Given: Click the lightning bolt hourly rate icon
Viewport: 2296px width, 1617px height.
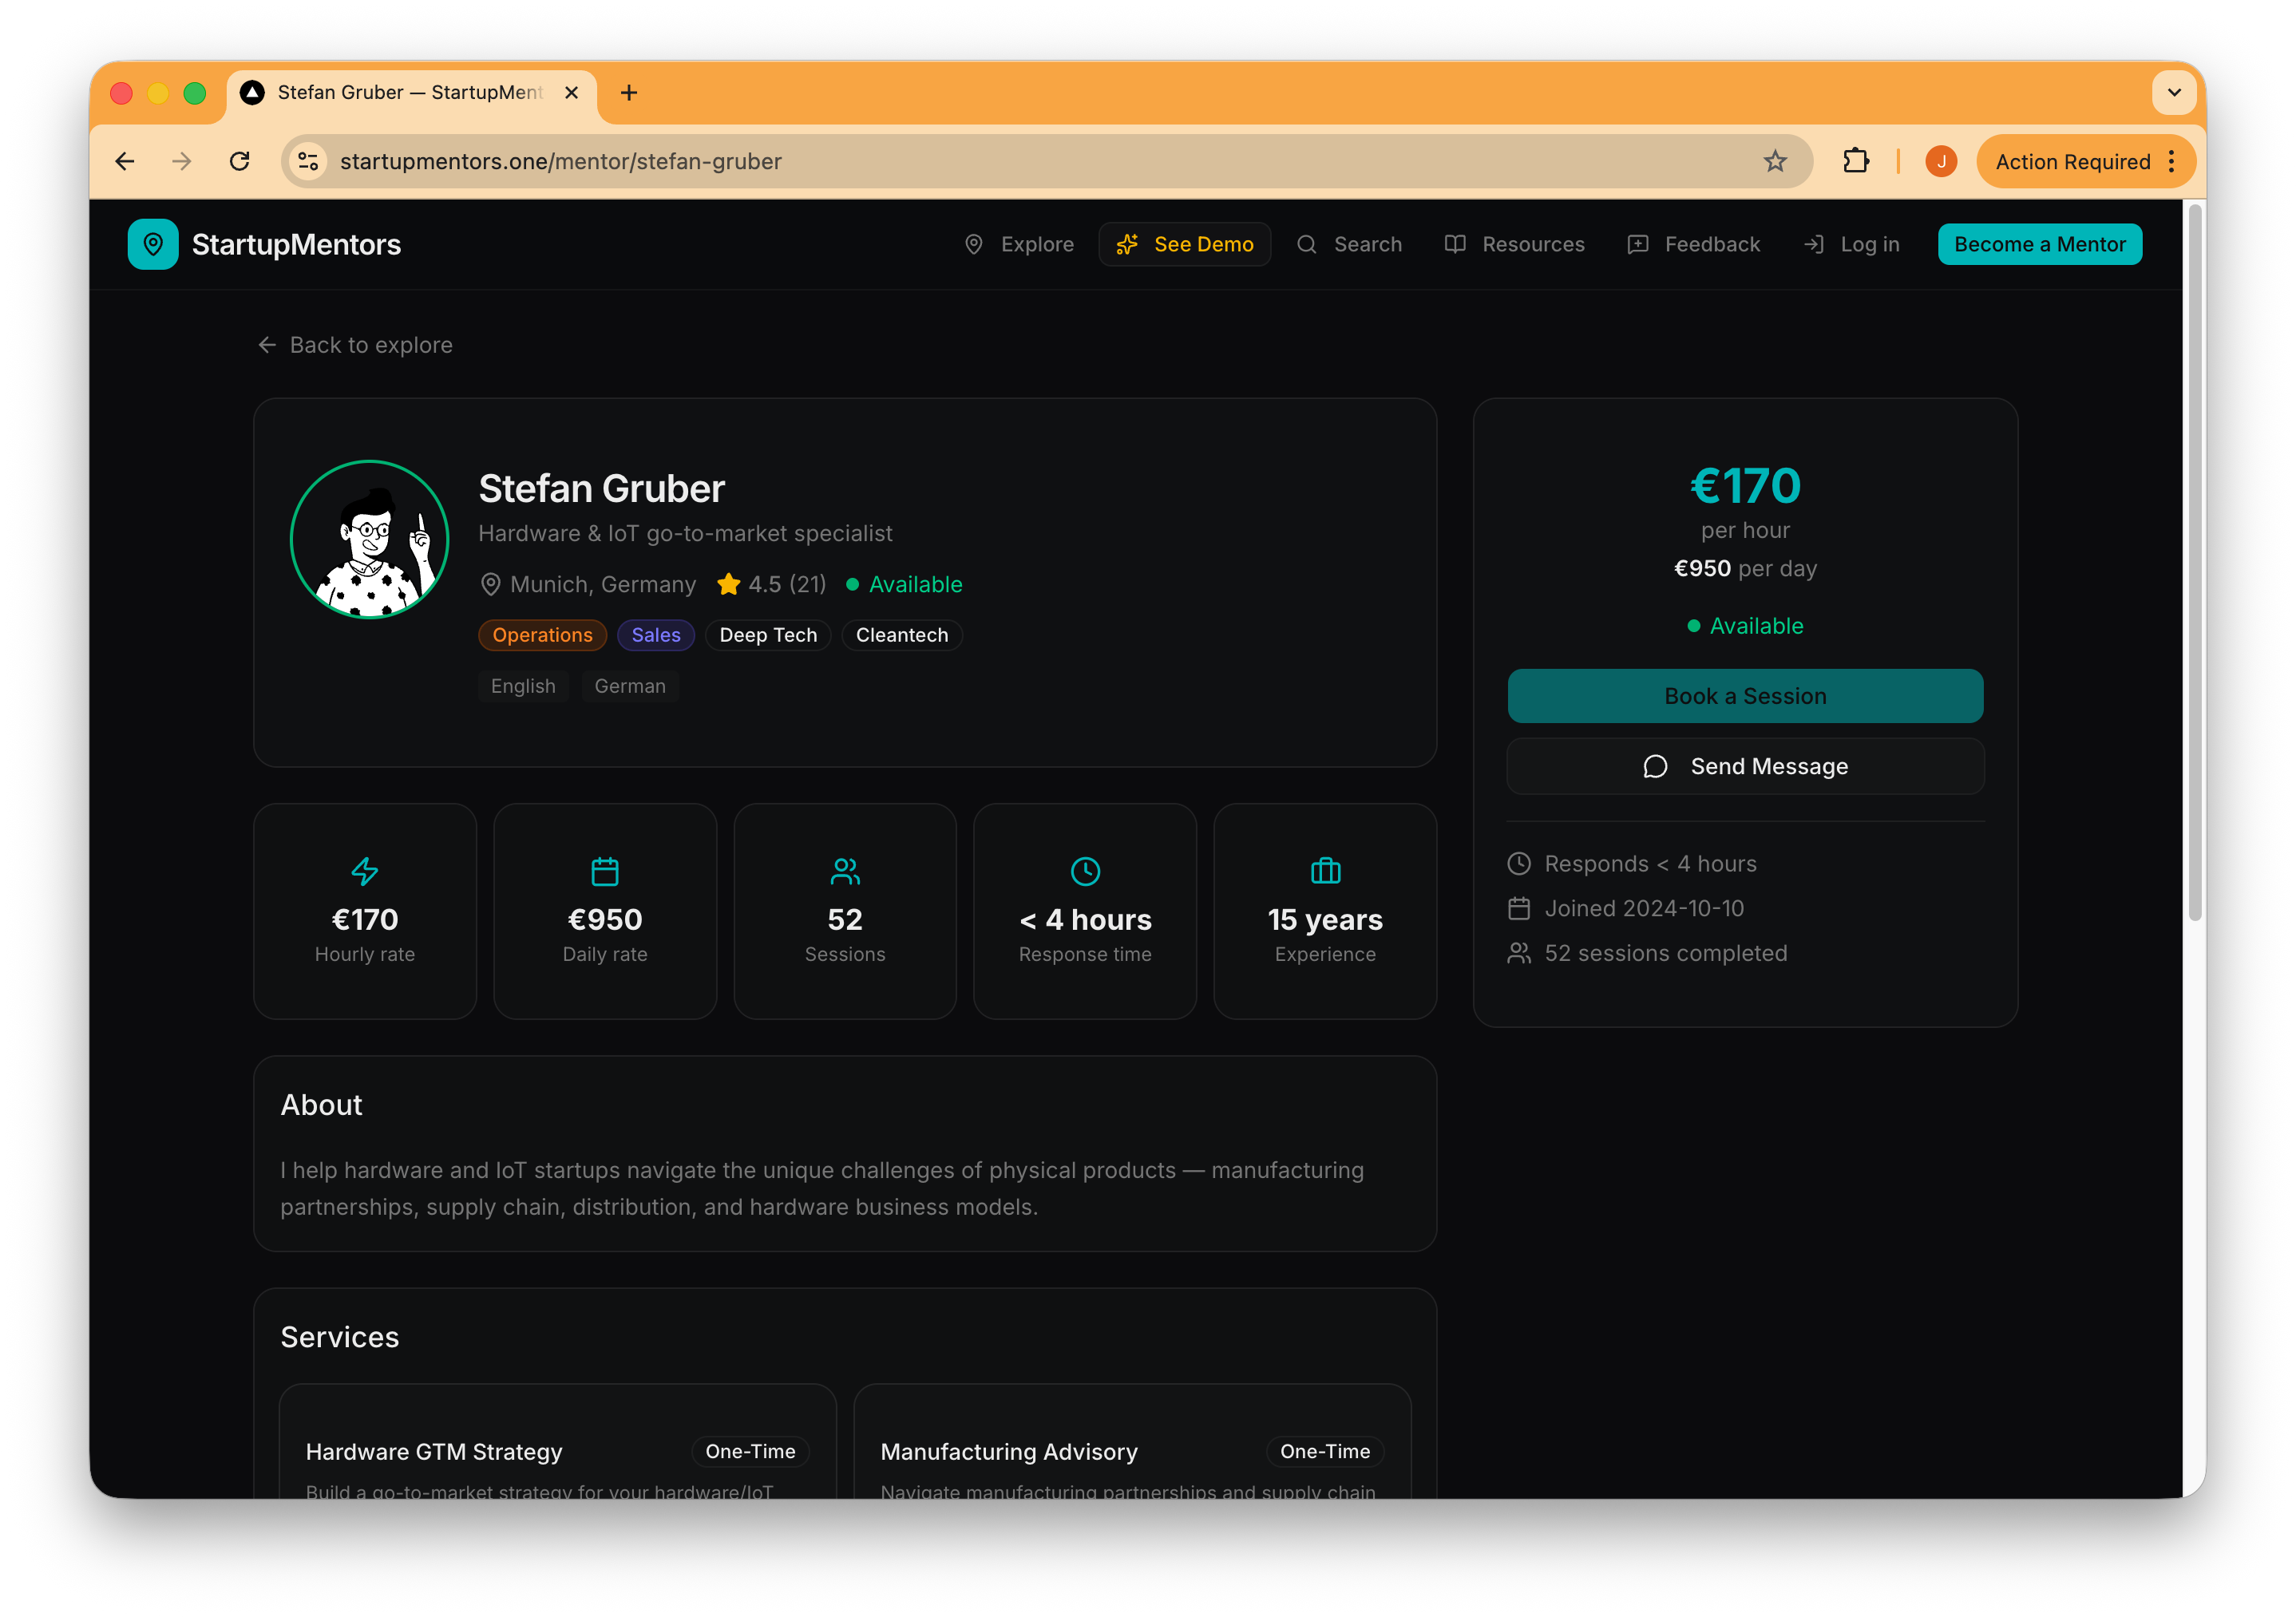Looking at the screenshot, I should (365, 871).
